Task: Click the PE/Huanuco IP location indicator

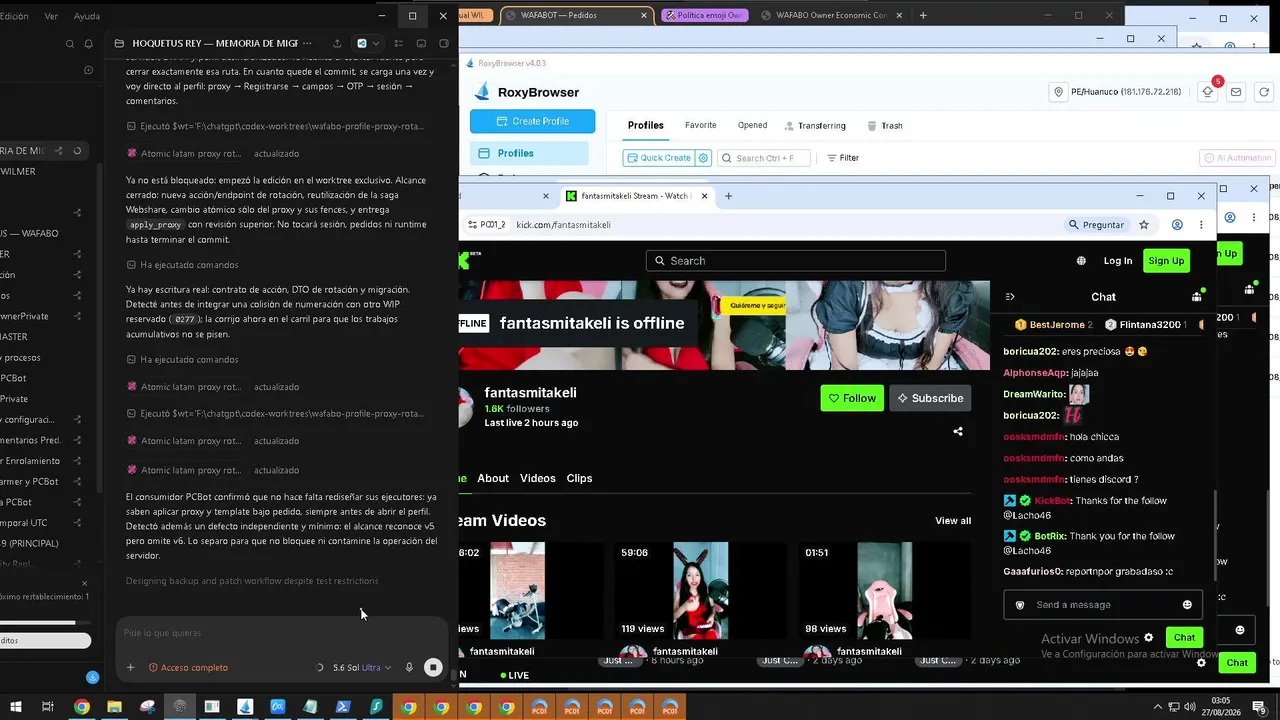Action: pos(1116,92)
